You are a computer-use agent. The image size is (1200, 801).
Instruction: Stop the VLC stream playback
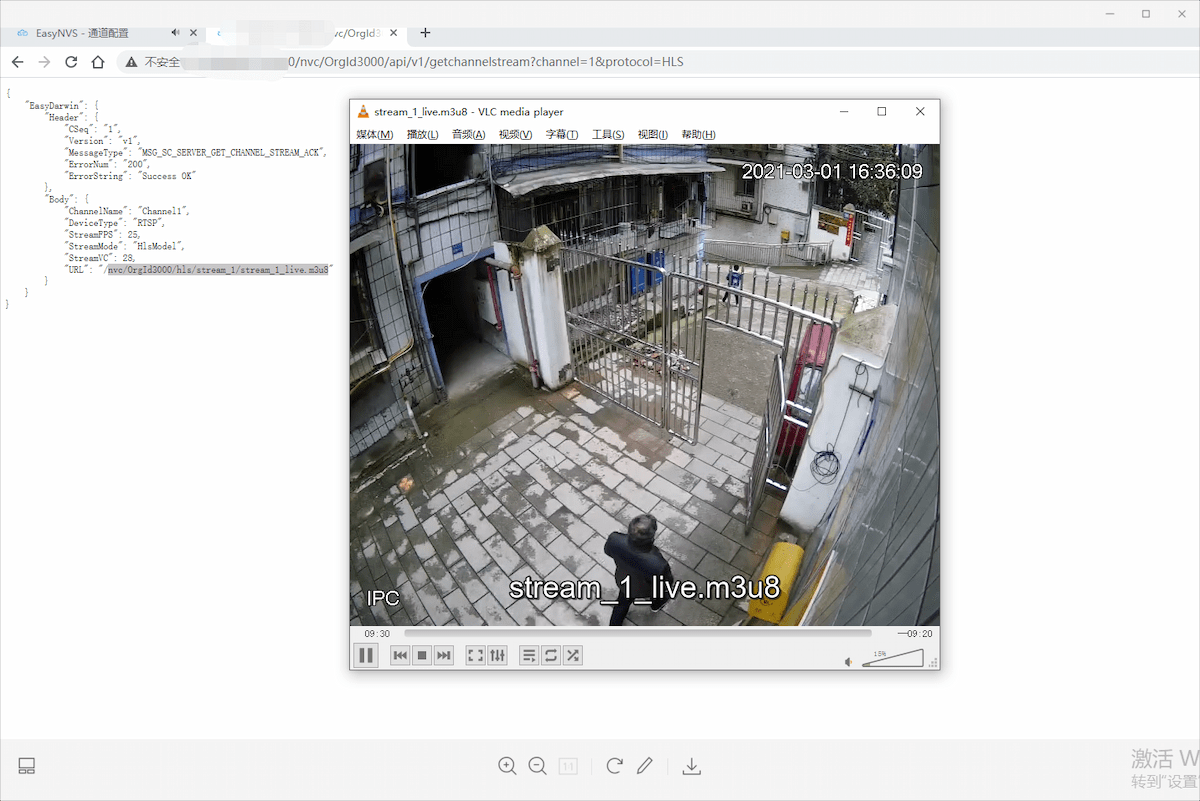click(422, 656)
